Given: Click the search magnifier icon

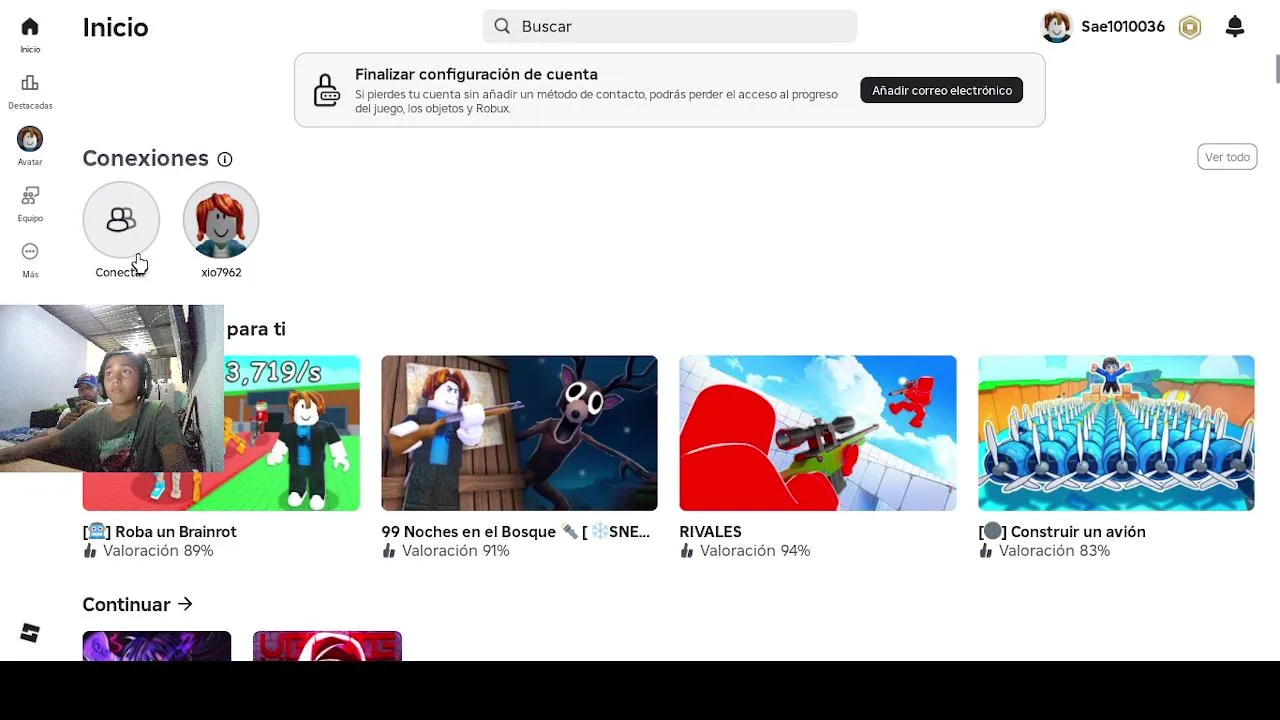Looking at the screenshot, I should click(502, 26).
